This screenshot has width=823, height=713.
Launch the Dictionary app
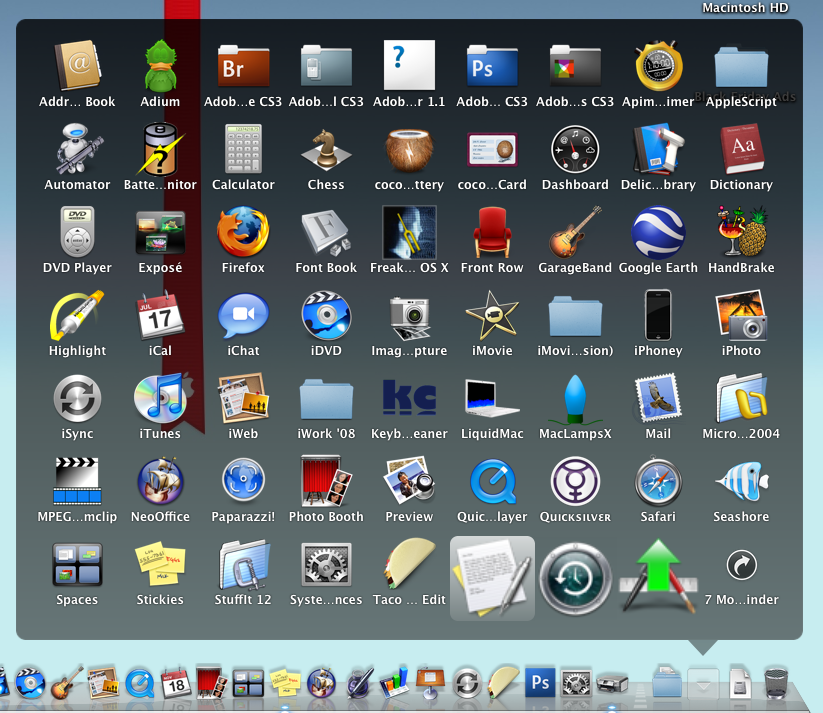741,149
